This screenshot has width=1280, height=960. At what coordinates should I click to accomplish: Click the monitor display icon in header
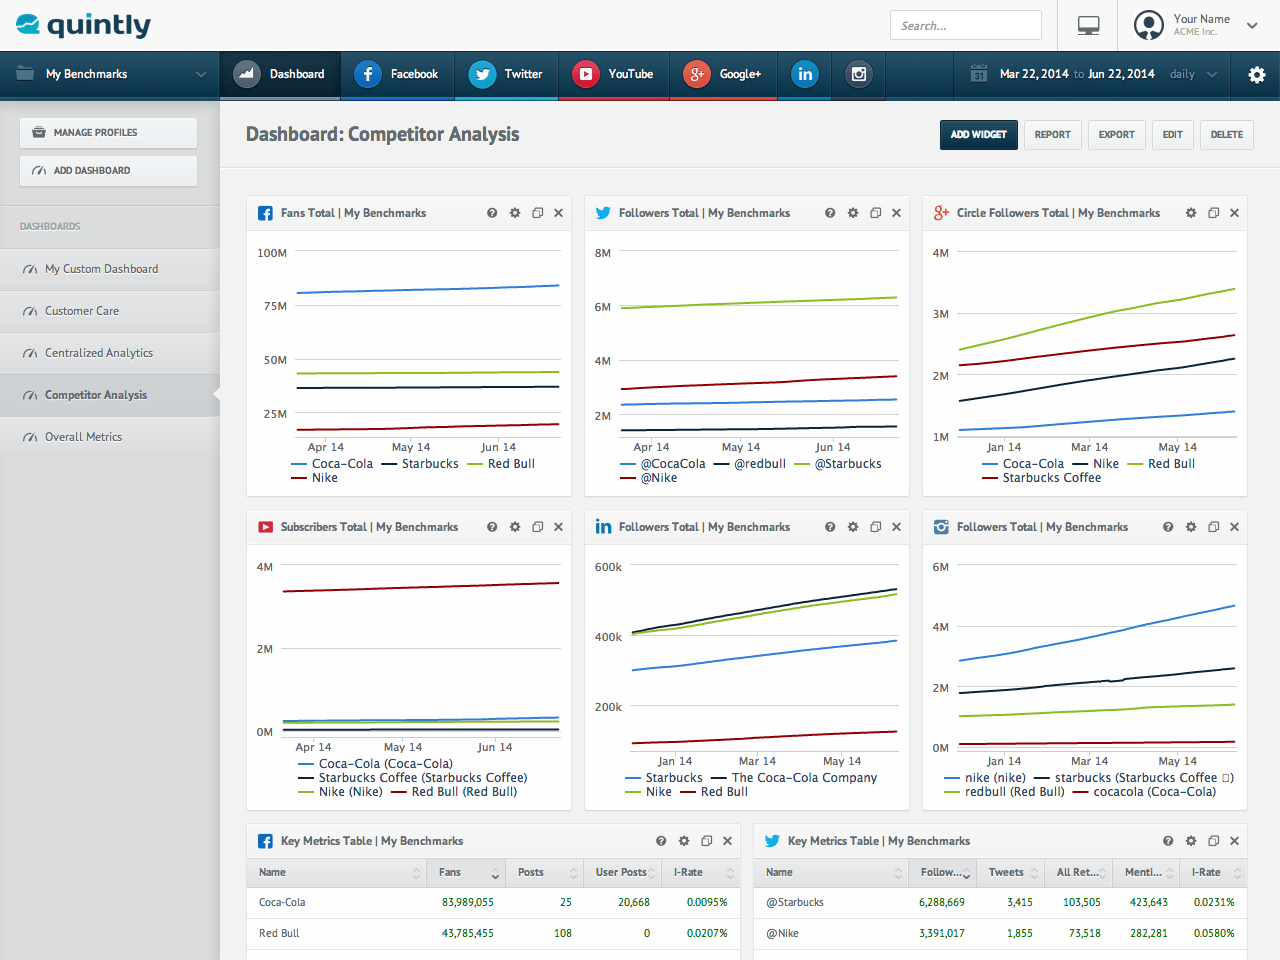click(1089, 26)
